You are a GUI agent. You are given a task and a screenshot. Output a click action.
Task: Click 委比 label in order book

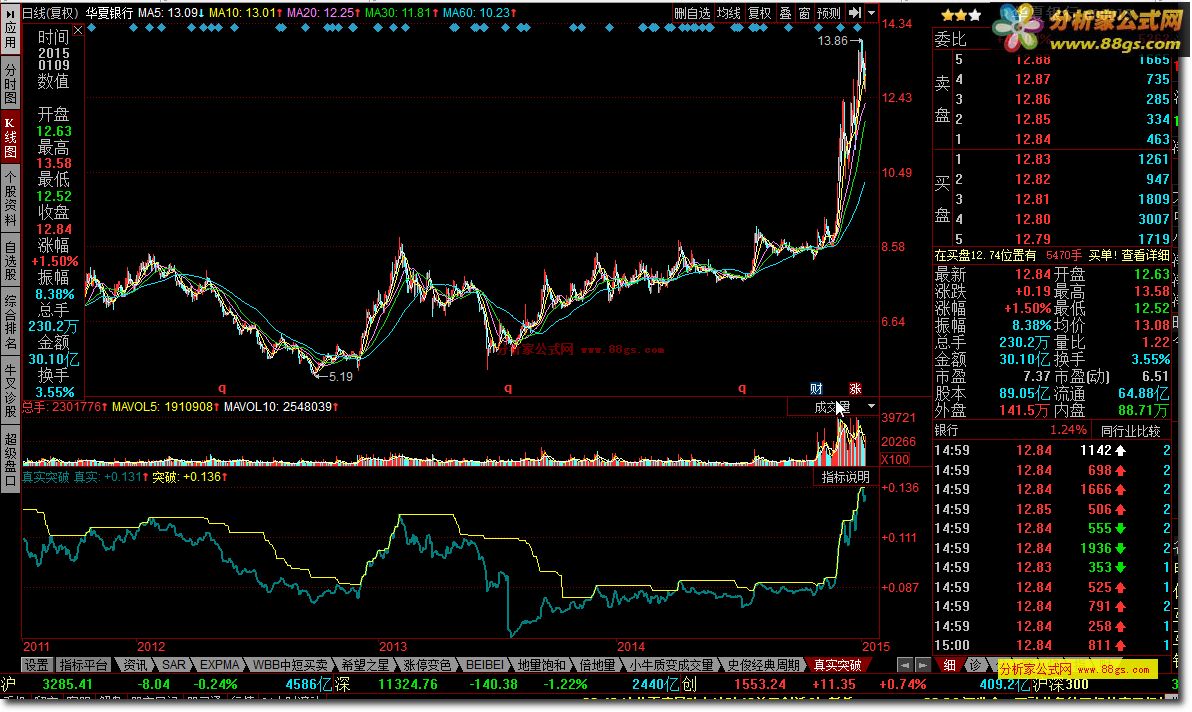tap(950, 39)
